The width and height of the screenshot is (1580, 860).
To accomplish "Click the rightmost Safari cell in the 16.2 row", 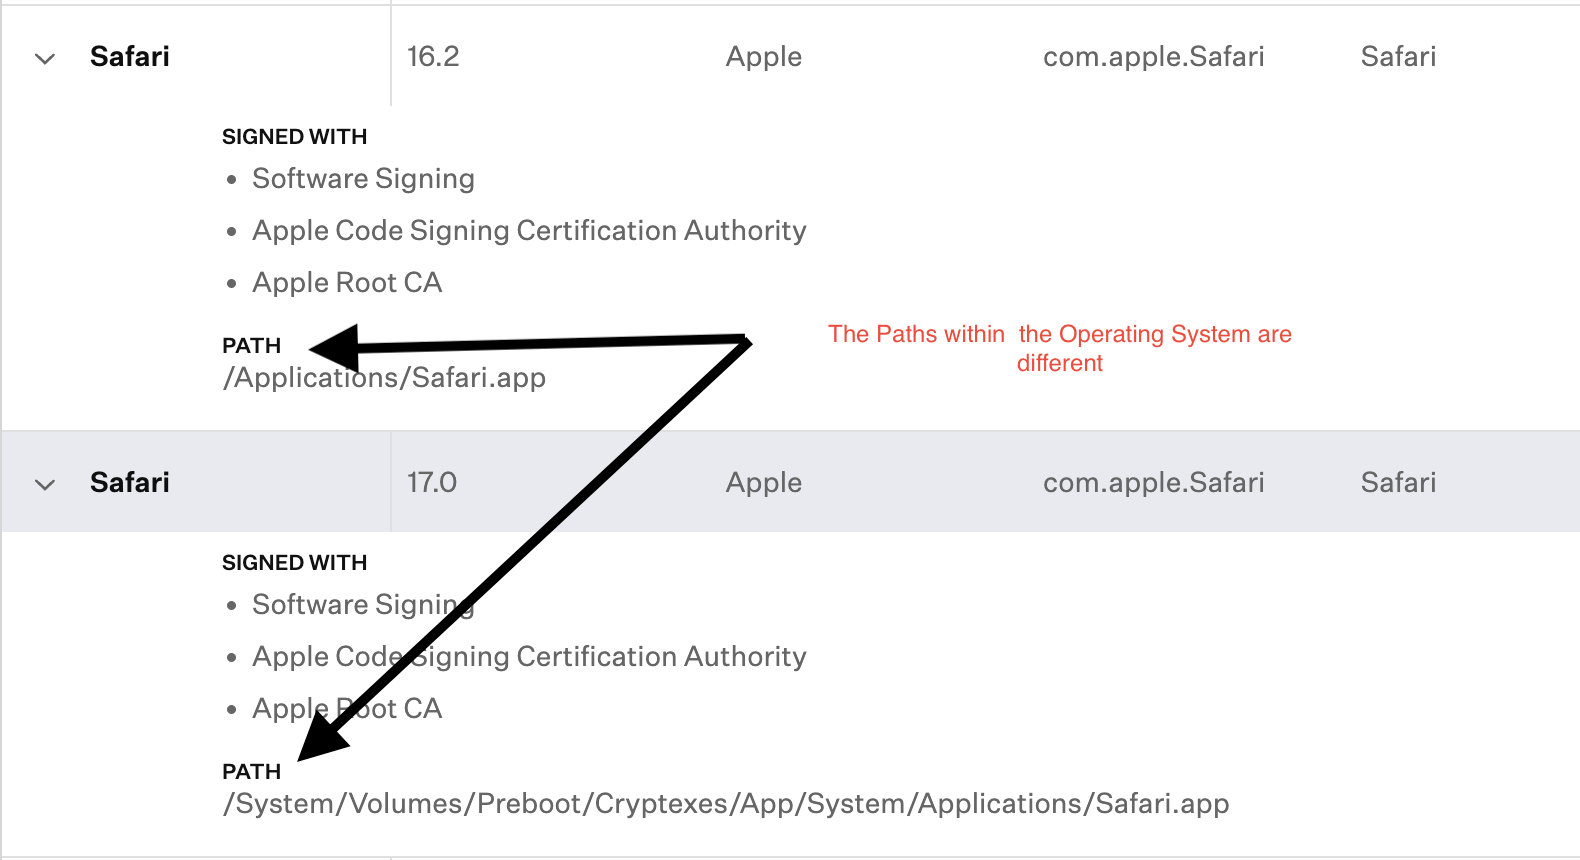I will coord(1398,57).
